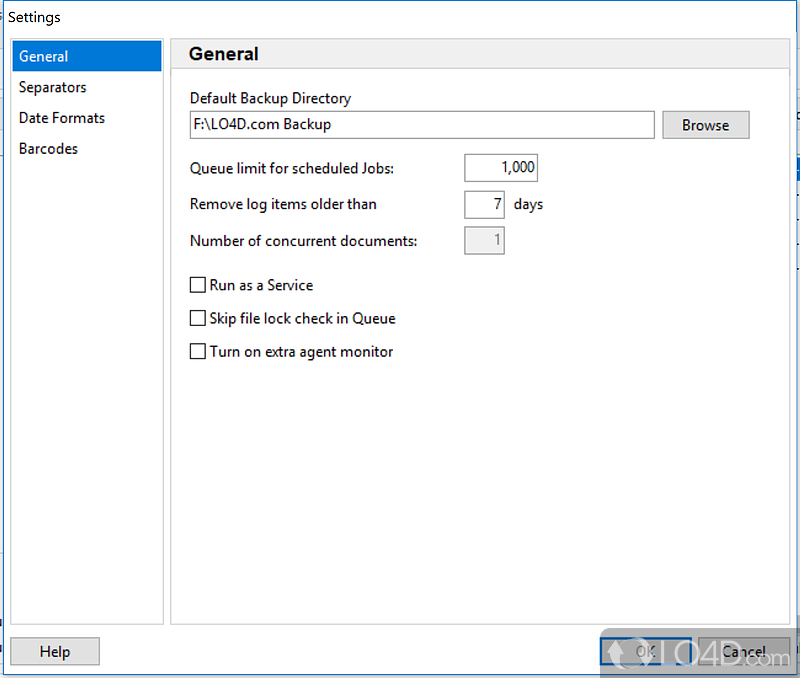
Task: Click the log retention days field showing 7
Action: pyautogui.click(x=485, y=204)
